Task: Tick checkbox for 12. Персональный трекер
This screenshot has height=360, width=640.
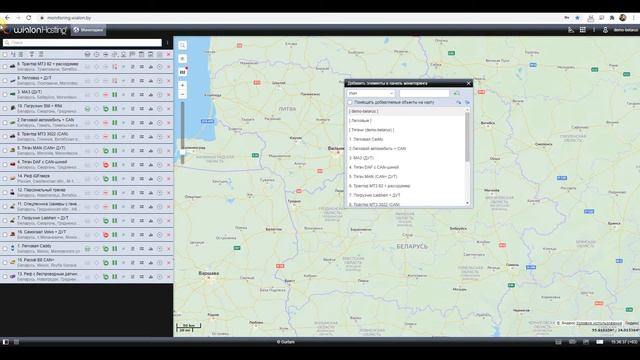Action: (5, 193)
